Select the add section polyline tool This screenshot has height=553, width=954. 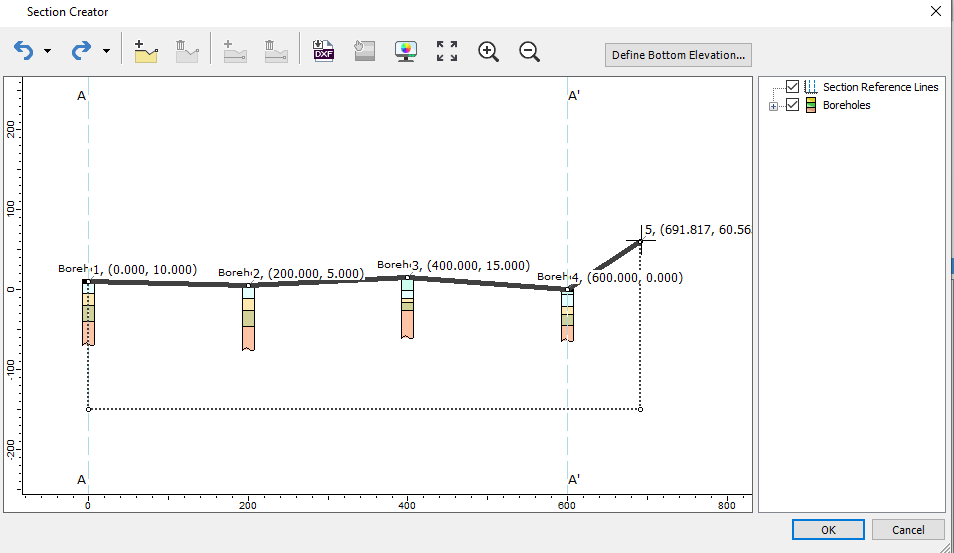[x=146, y=51]
